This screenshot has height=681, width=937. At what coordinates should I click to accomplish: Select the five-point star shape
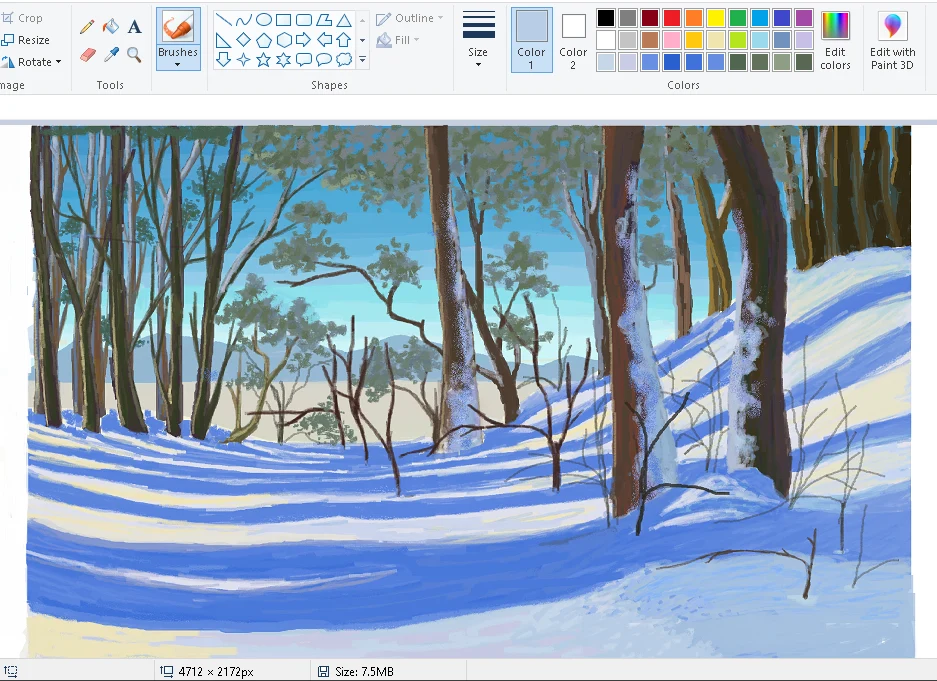pos(263,58)
